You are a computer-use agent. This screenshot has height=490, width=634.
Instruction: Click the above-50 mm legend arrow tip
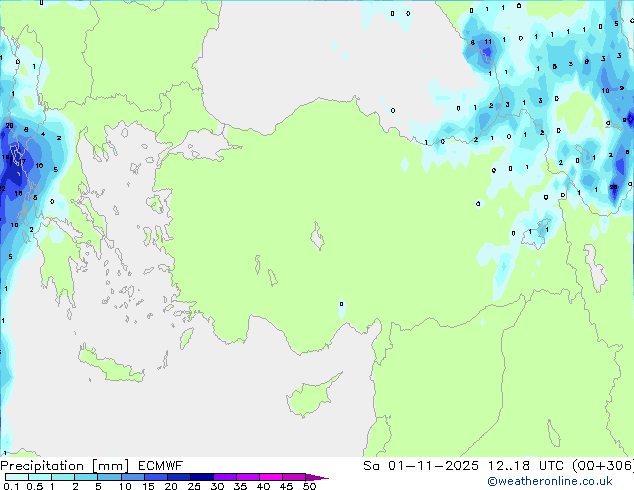[316, 477]
